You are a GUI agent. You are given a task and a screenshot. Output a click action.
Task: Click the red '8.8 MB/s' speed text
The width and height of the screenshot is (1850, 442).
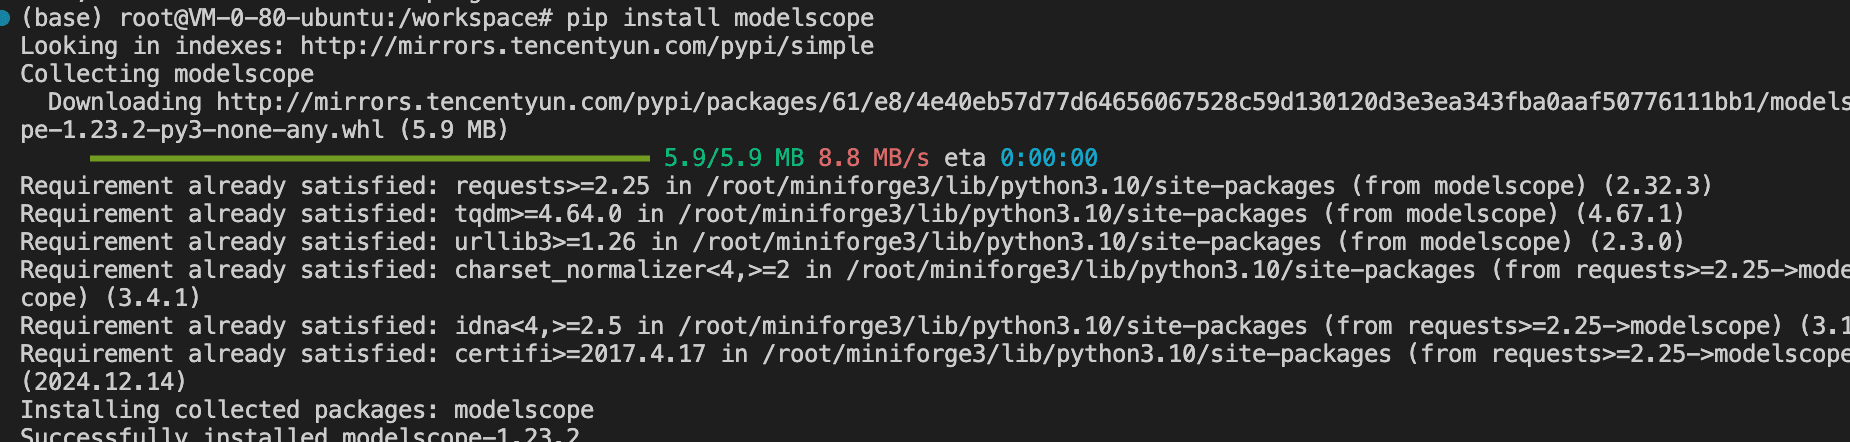[x=874, y=158]
